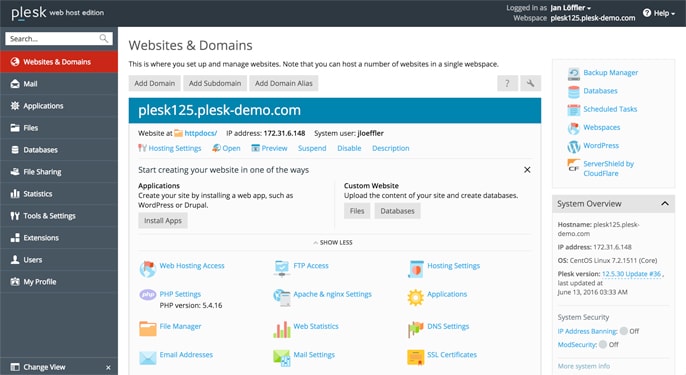Click the More system info link
This screenshot has width=686, height=375.
pyautogui.click(x=584, y=366)
